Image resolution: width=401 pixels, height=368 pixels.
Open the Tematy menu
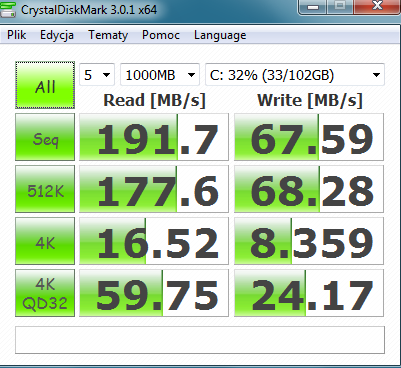108,35
